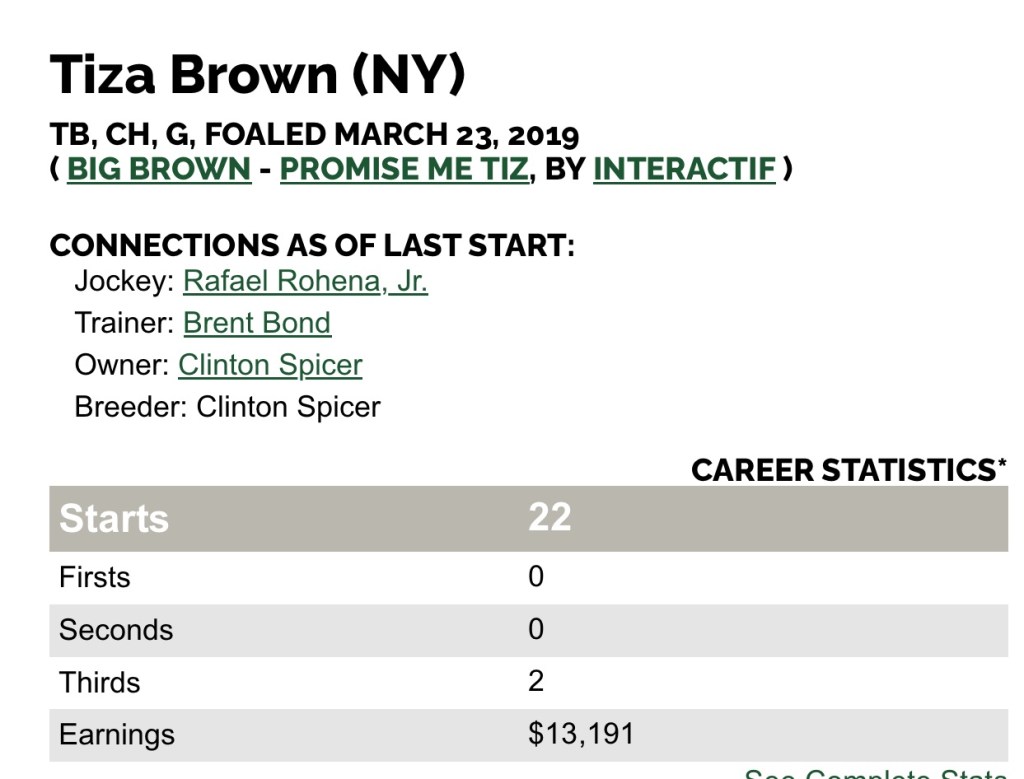Image resolution: width=1024 pixels, height=779 pixels.
Task: Click the Interactif broodmare sire link
Action: pyautogui.click(x=684, y=169)
